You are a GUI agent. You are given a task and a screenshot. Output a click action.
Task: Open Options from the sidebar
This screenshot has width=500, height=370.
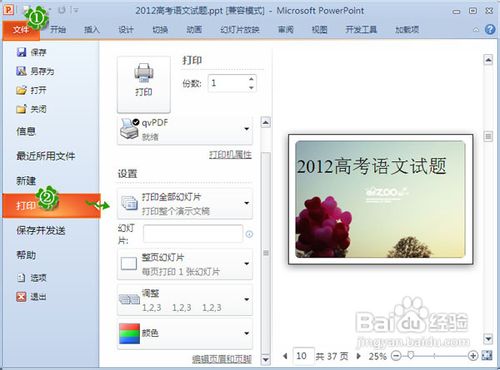(x=31, y=278)
